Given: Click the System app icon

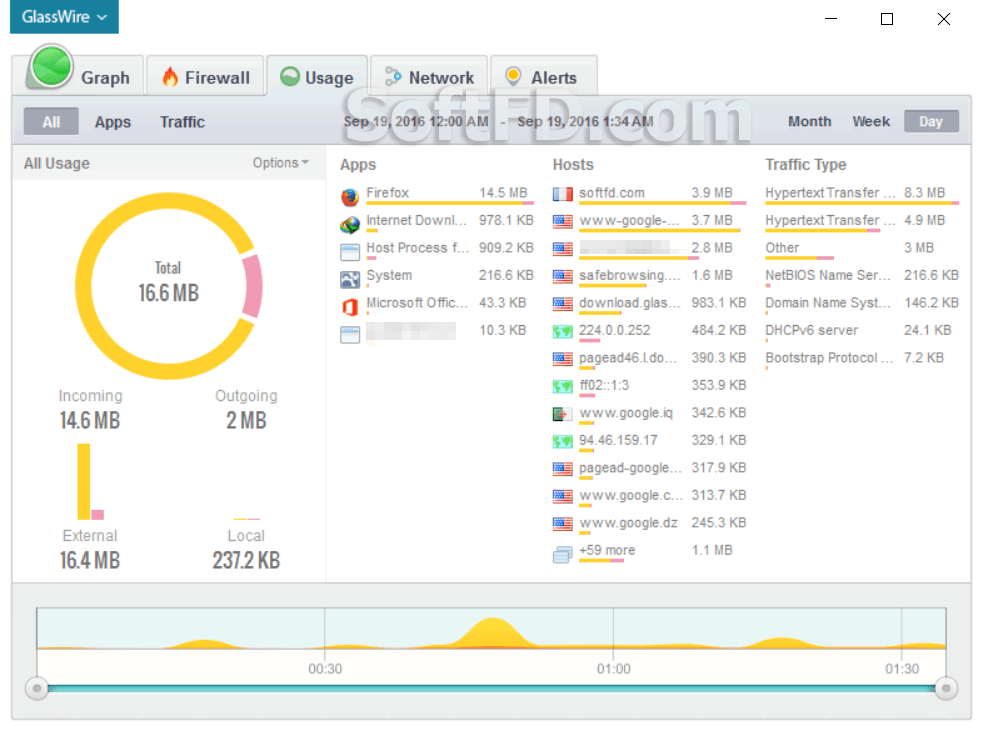Looking at the screenshot, I should coord(350,279).
